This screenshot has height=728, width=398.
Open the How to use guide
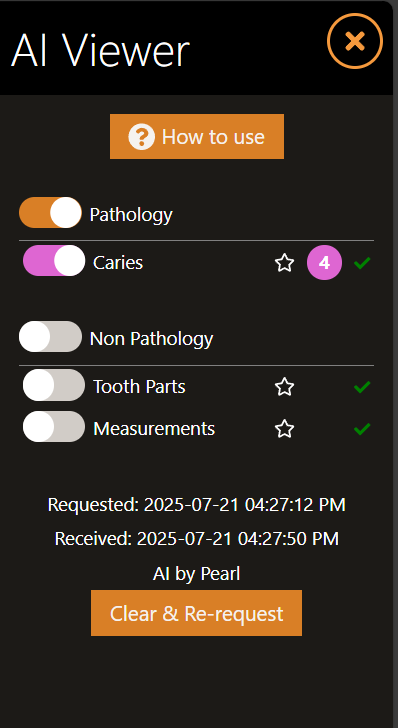[197, 136]
